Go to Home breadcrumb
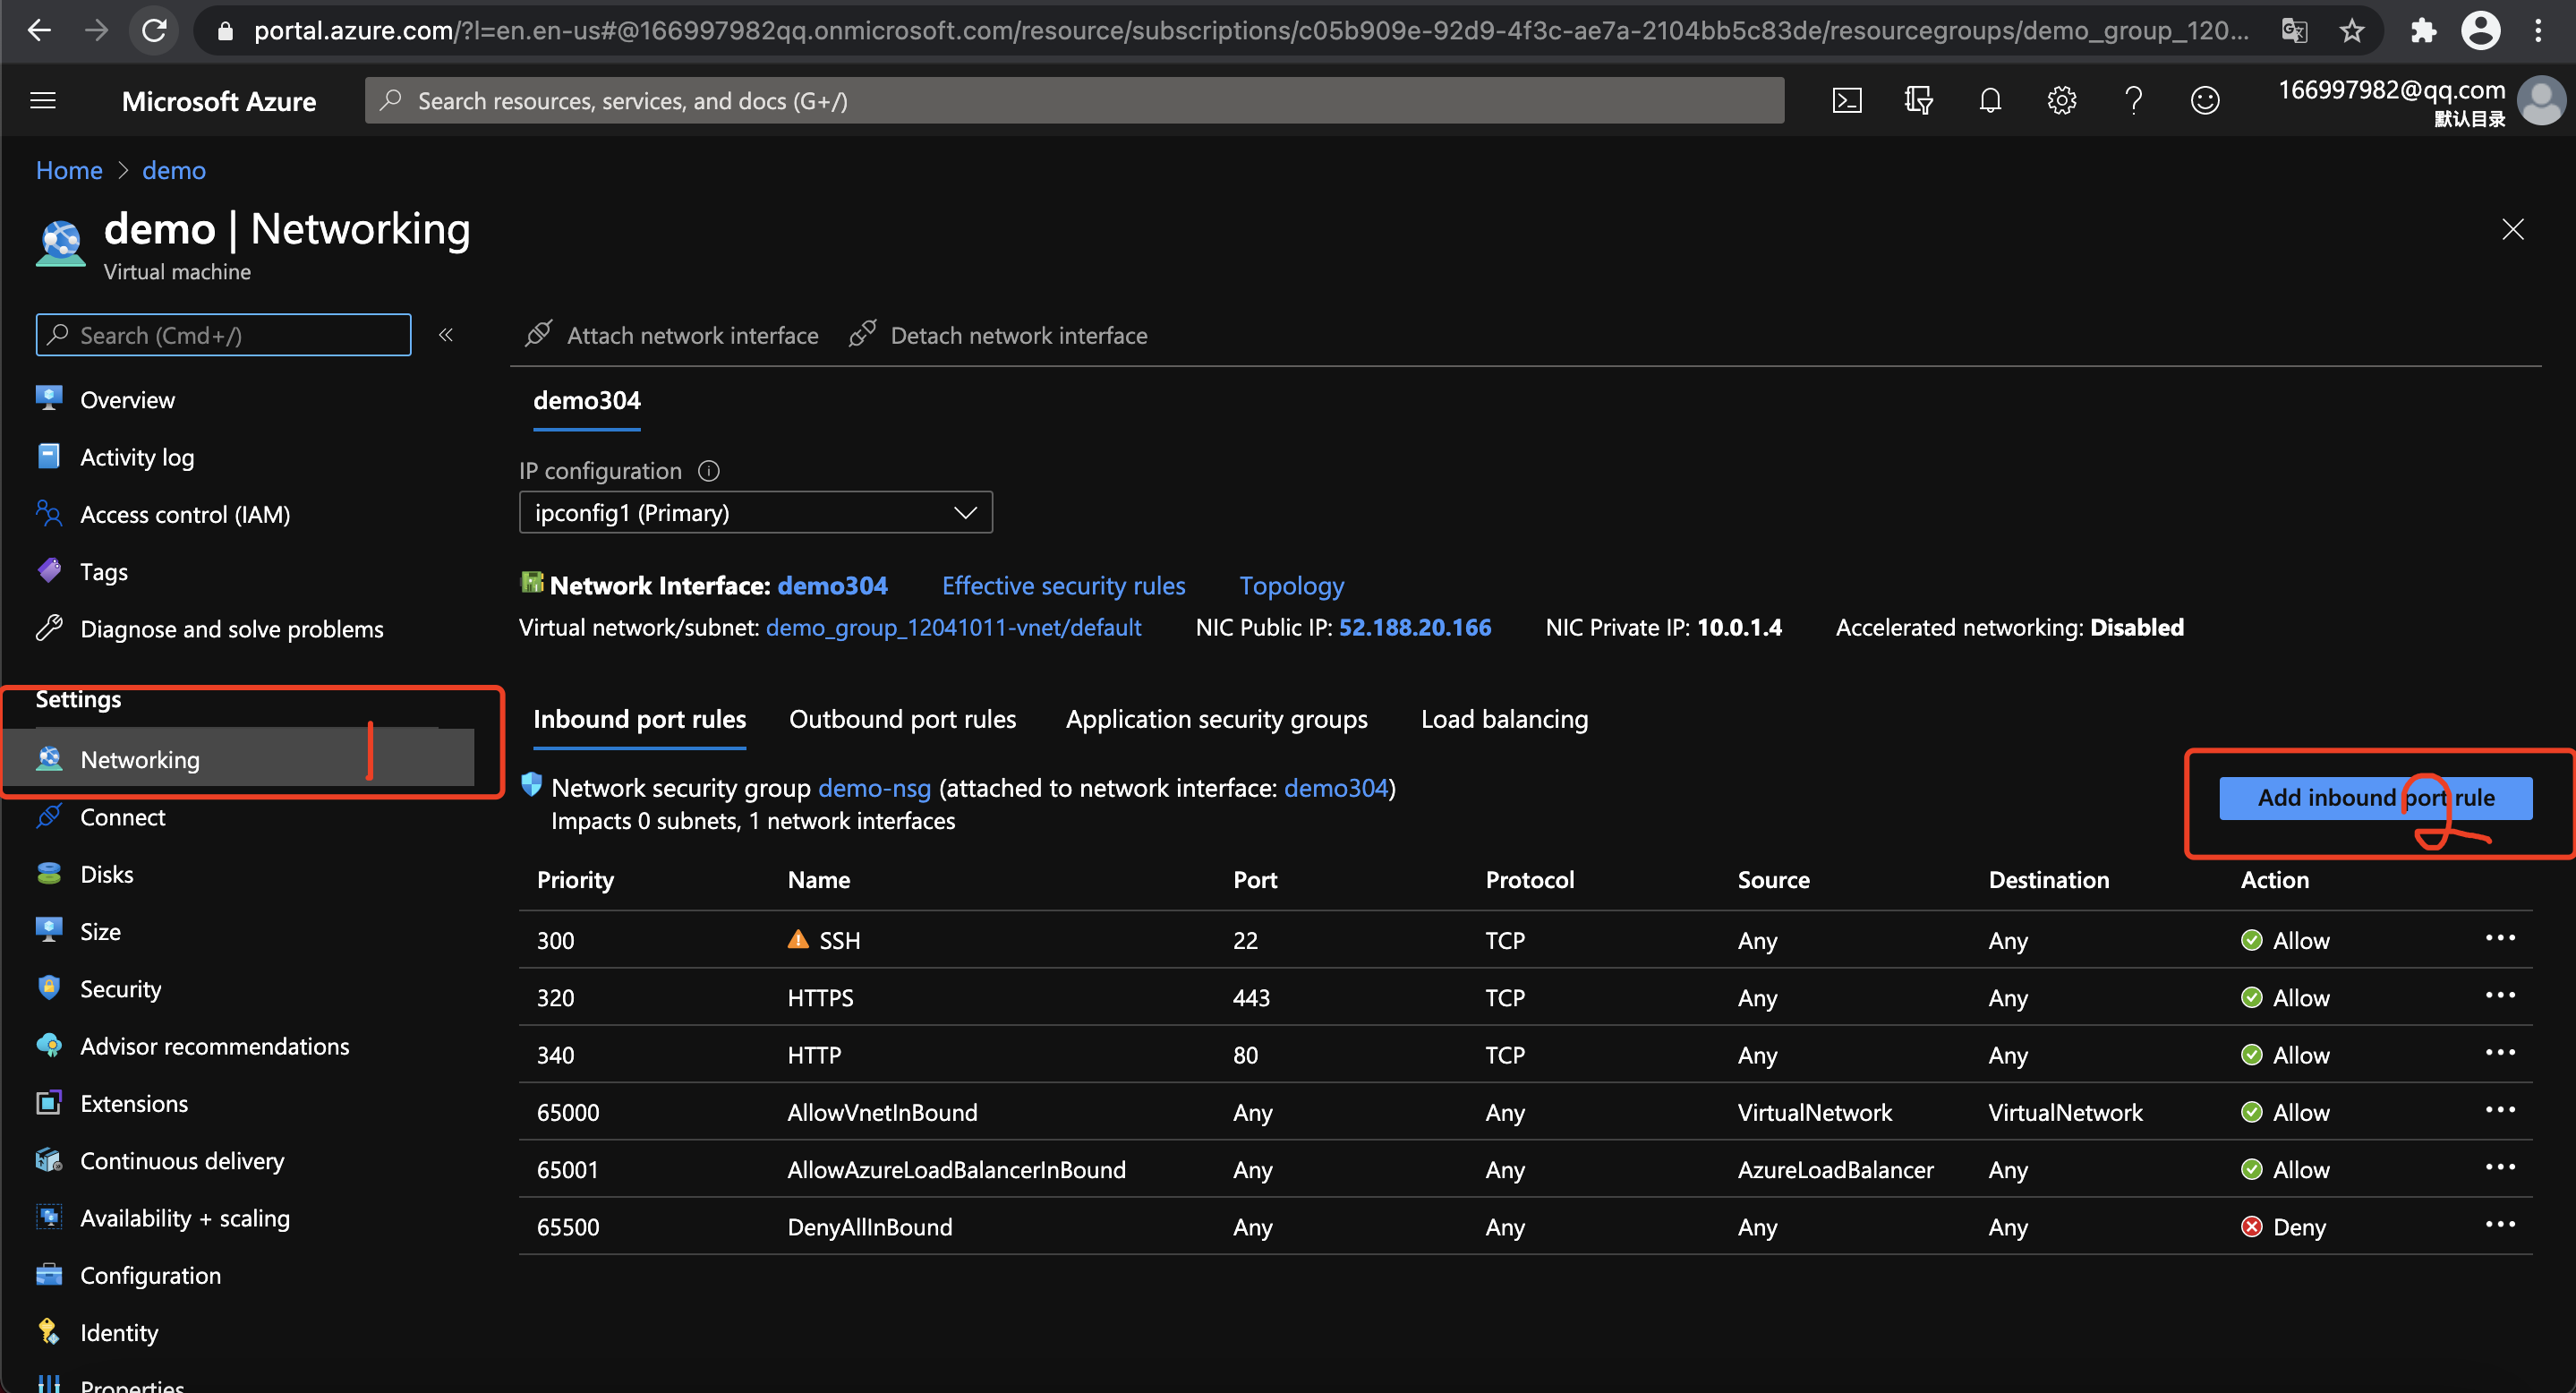The image size is (2576, 1393). click(x=69, y=171)
